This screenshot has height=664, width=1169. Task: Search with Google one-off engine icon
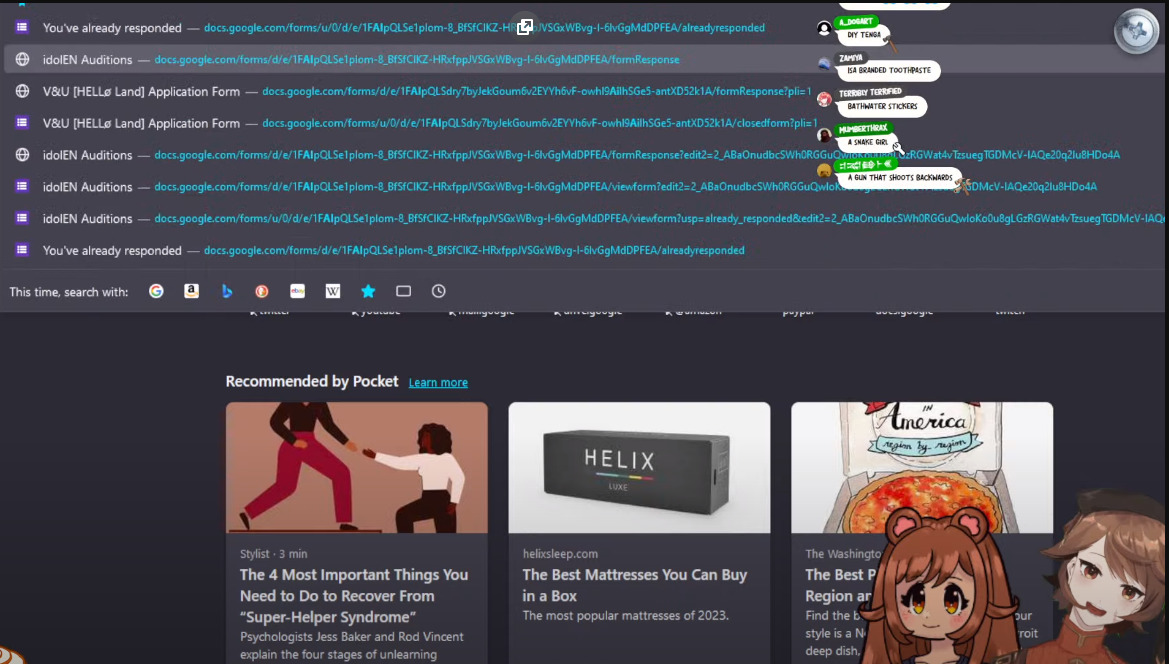click(156, 291)
